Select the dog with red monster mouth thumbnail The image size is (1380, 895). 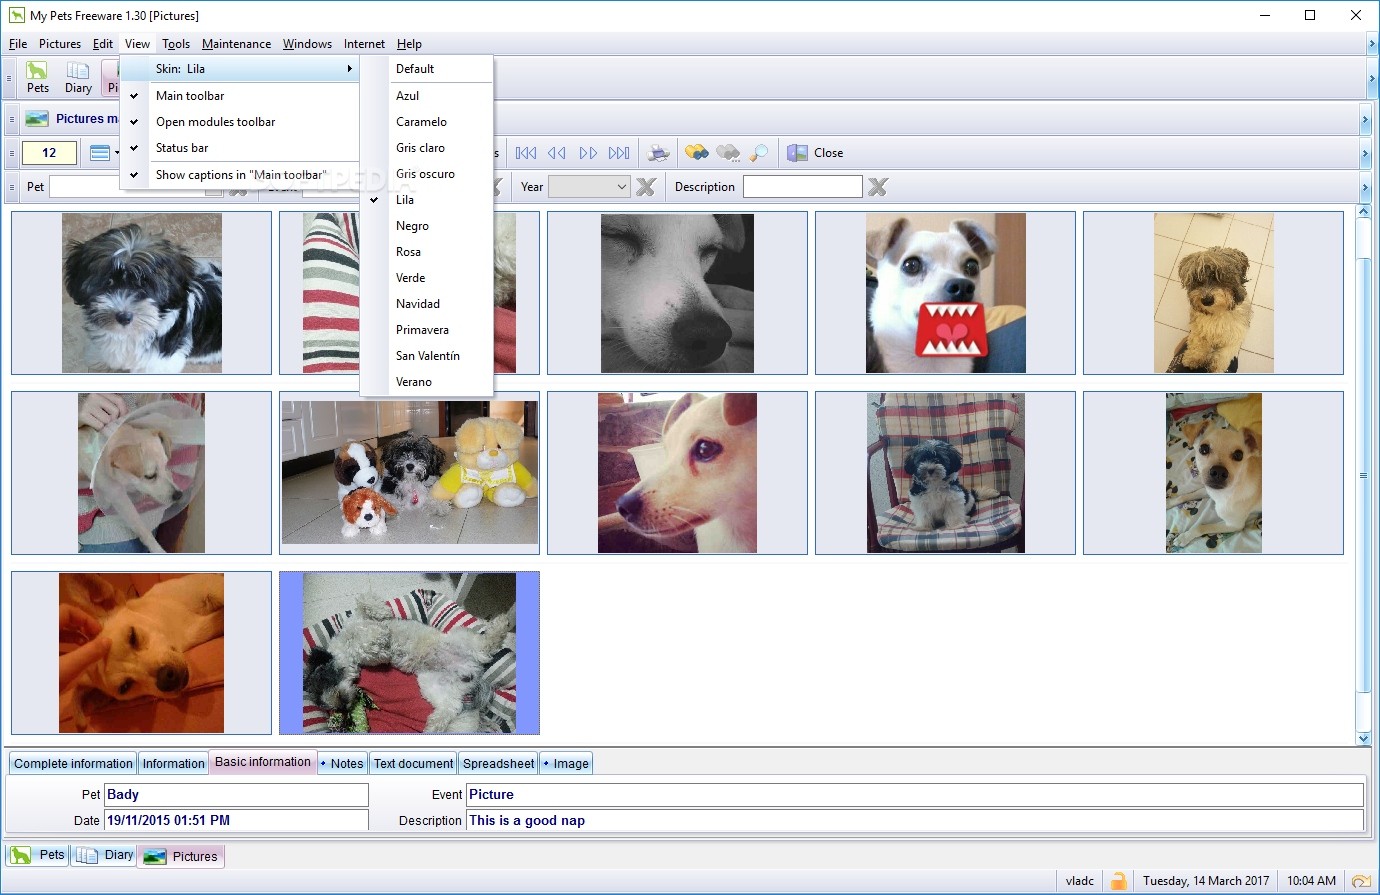tap(945, 293)
